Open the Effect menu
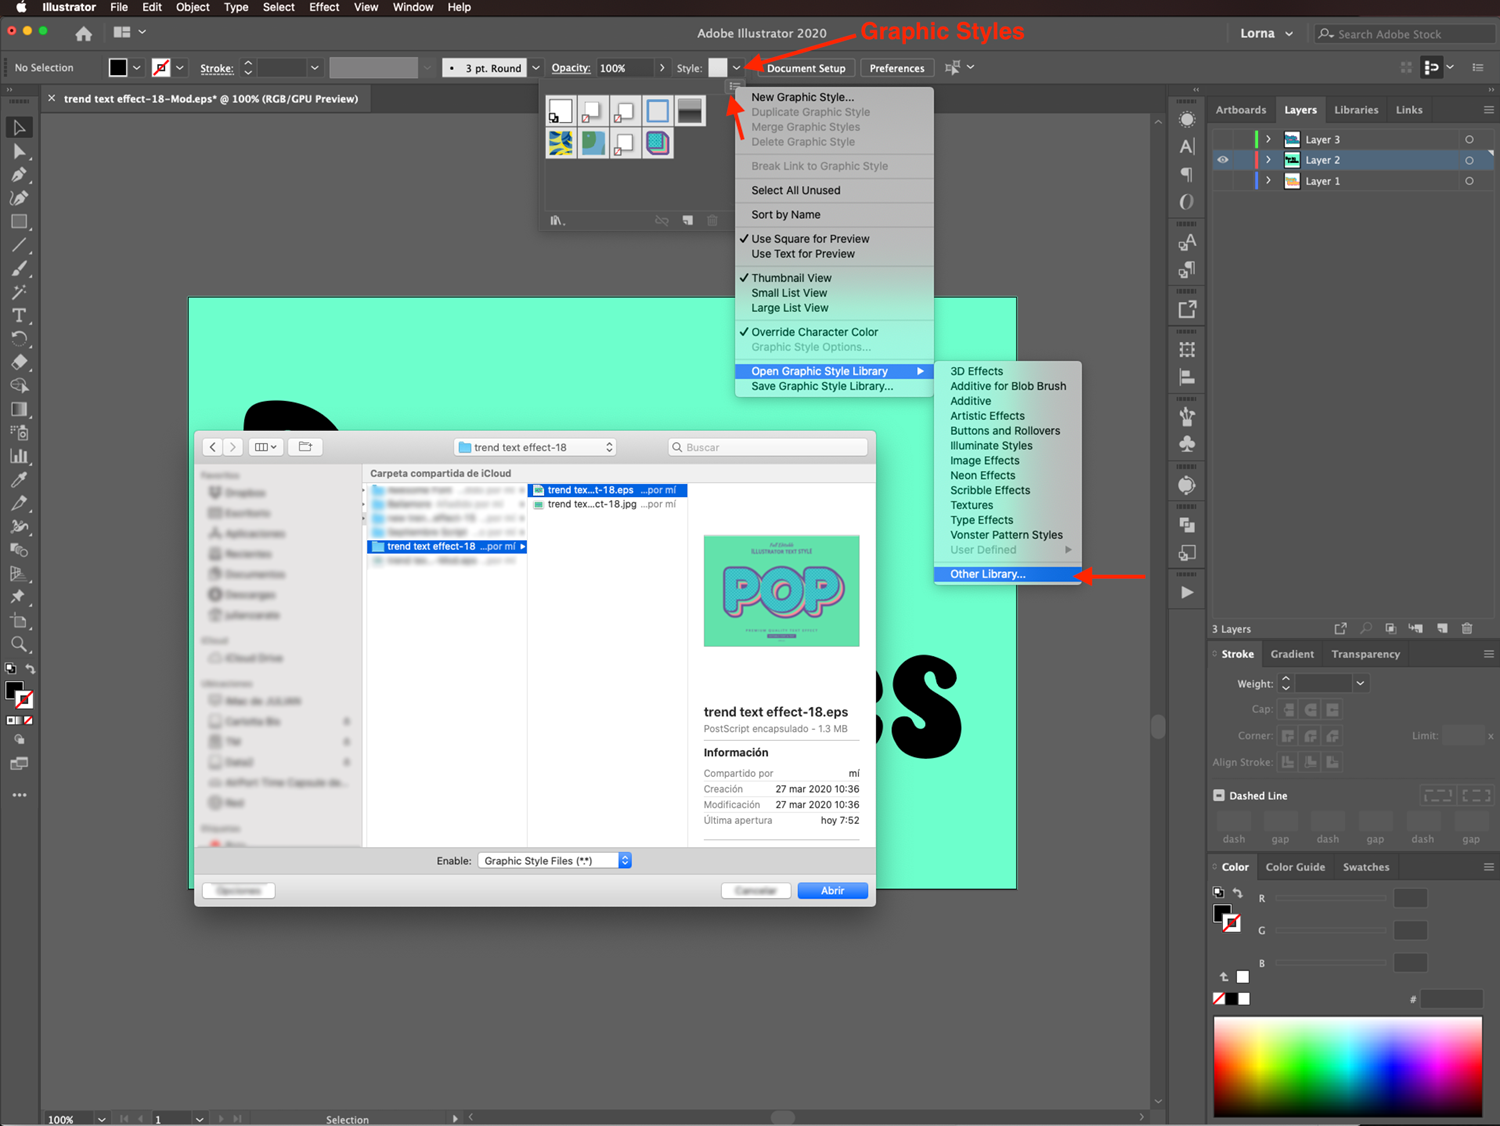The width and height of the screenshot is (1500, 1126). click(324, 7)
